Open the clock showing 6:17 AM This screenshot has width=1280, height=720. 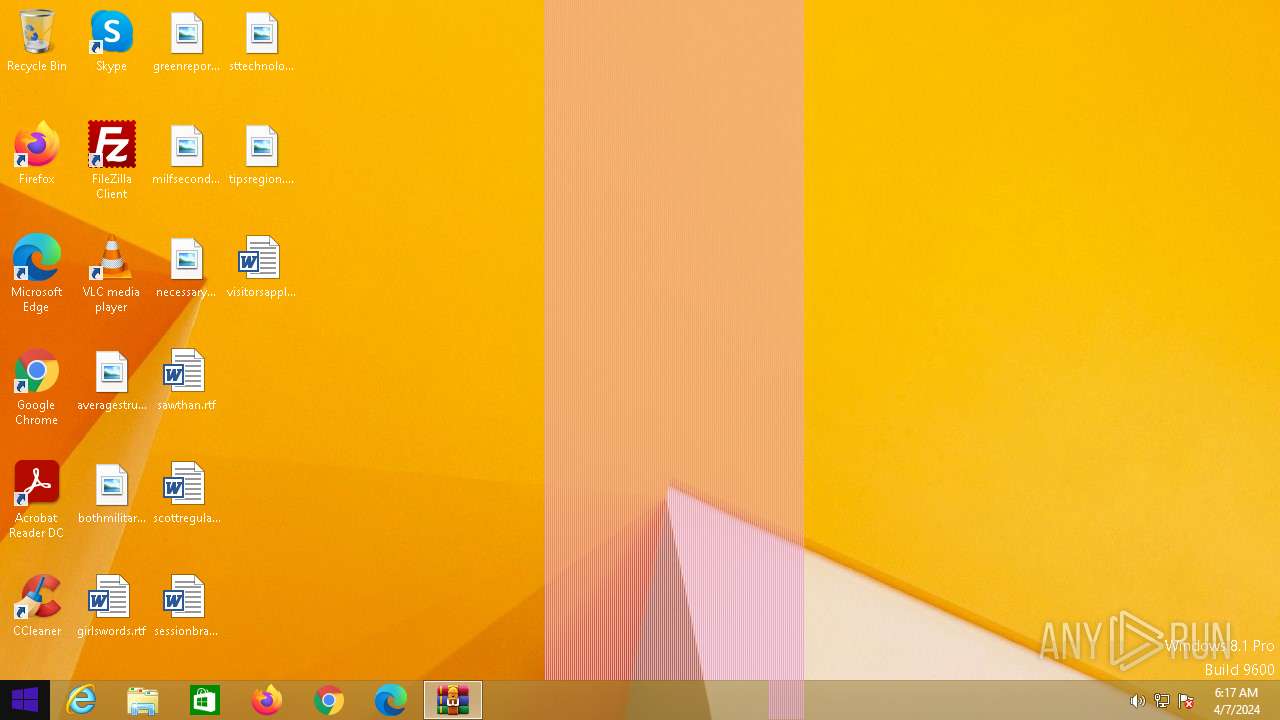(x=1236, y=701)
